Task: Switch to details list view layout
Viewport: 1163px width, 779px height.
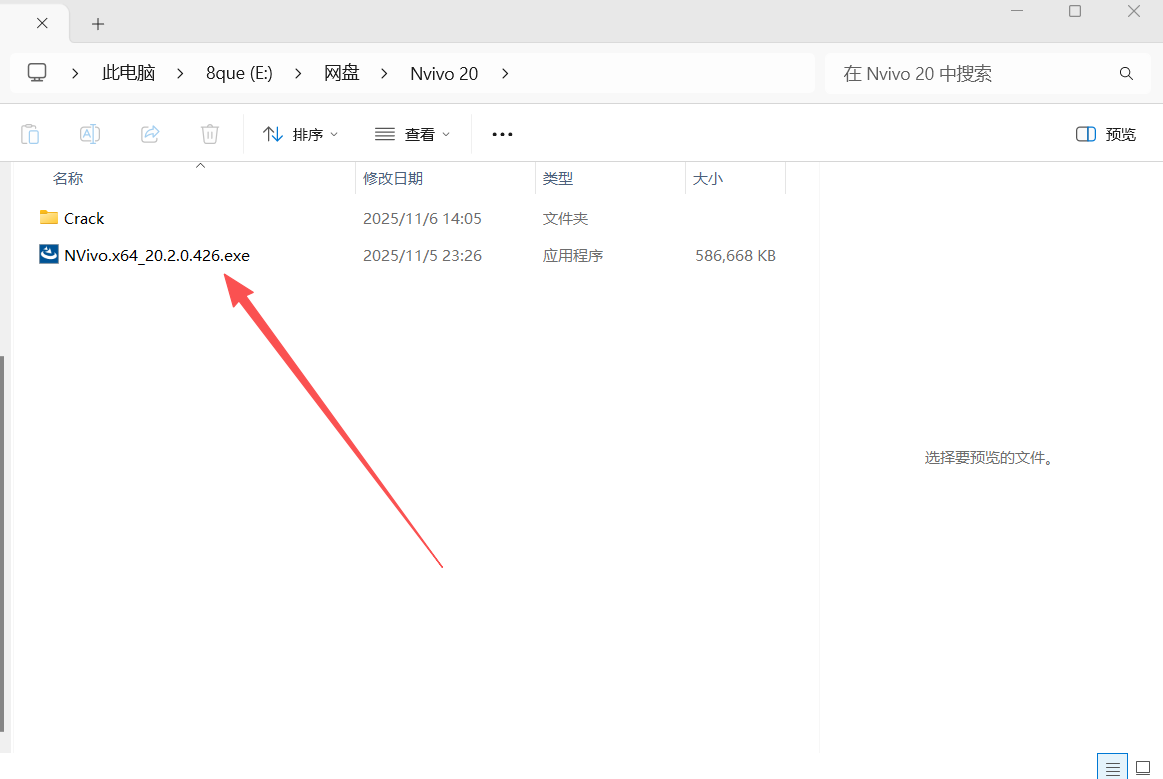Action: click(1112, 767)
